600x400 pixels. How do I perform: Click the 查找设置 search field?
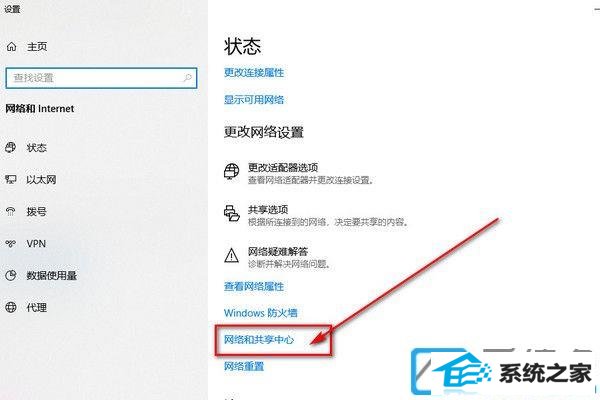(x=101, y=78)
